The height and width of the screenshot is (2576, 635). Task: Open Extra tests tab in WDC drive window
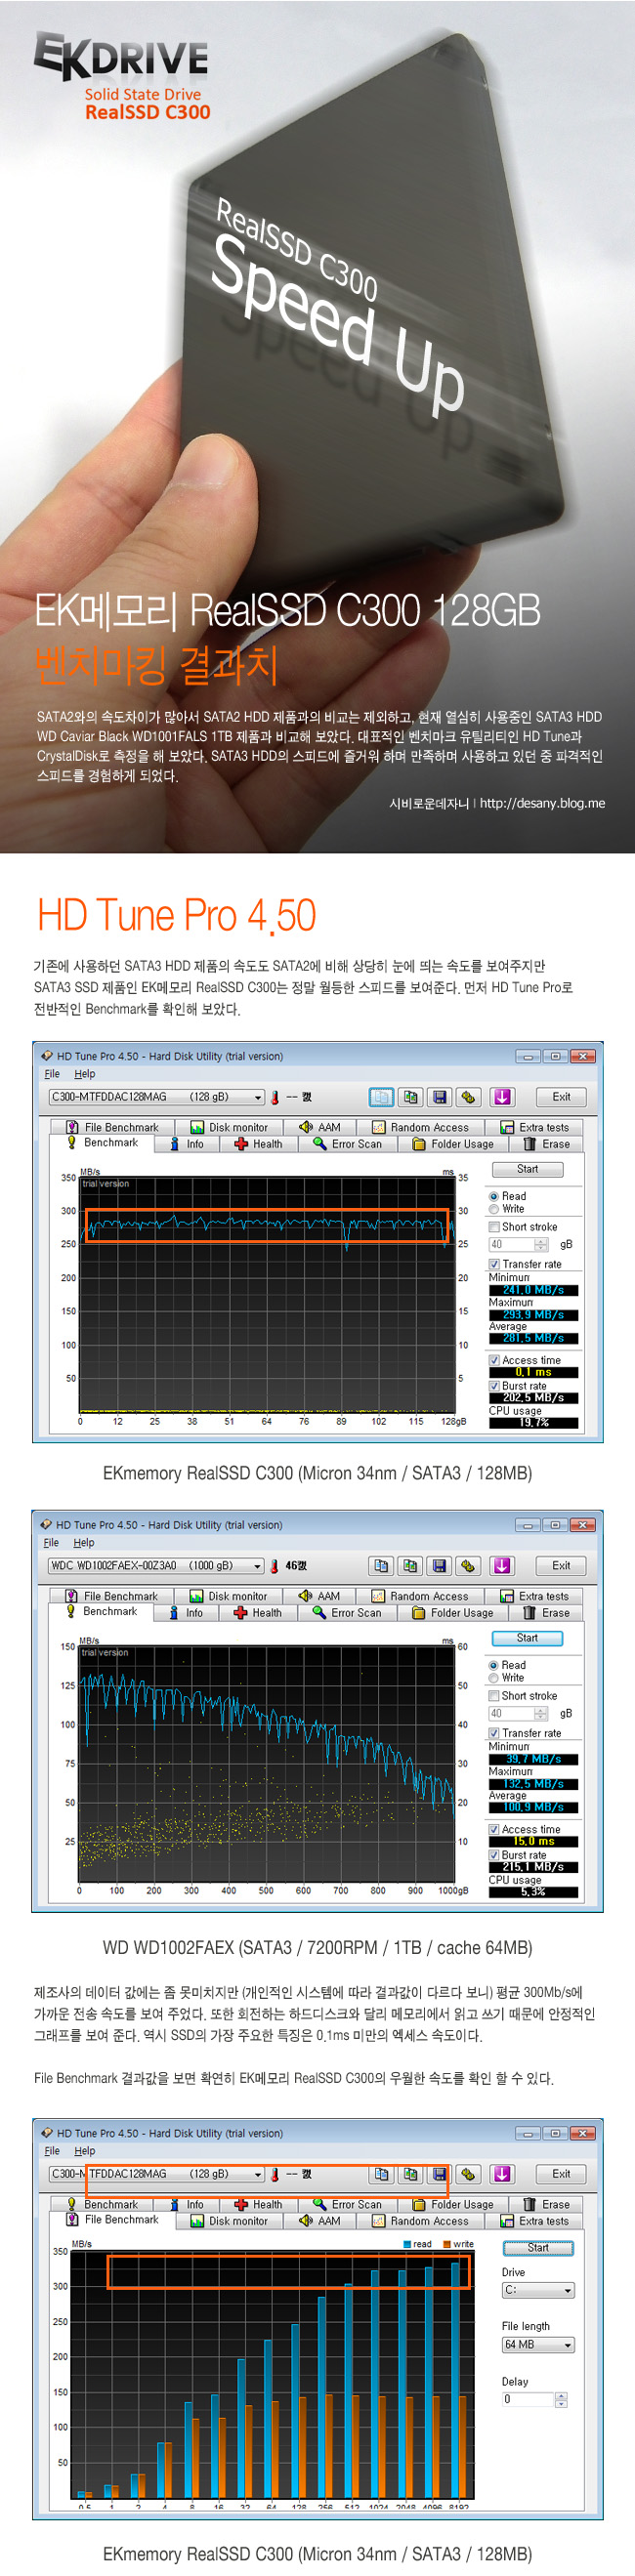point(535,1596)
